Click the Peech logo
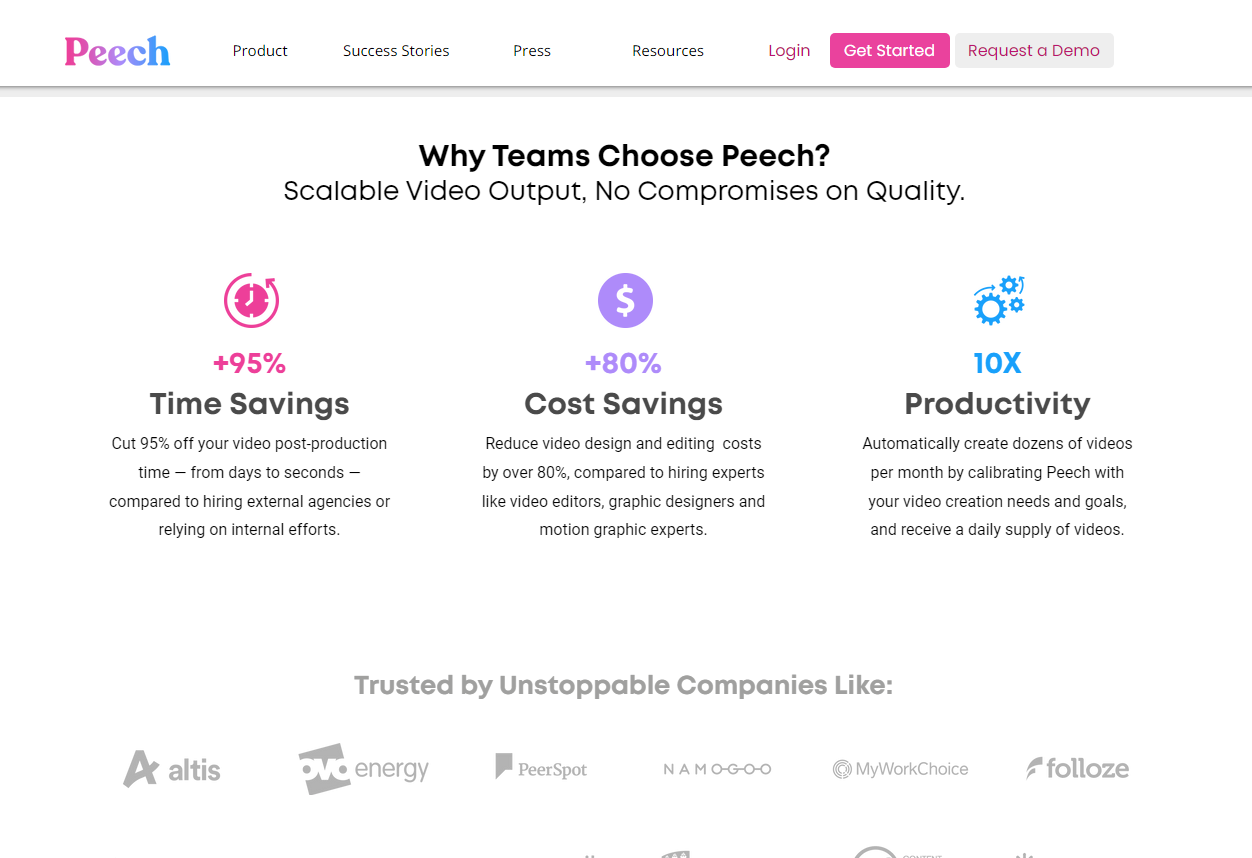 pos(117,51)
